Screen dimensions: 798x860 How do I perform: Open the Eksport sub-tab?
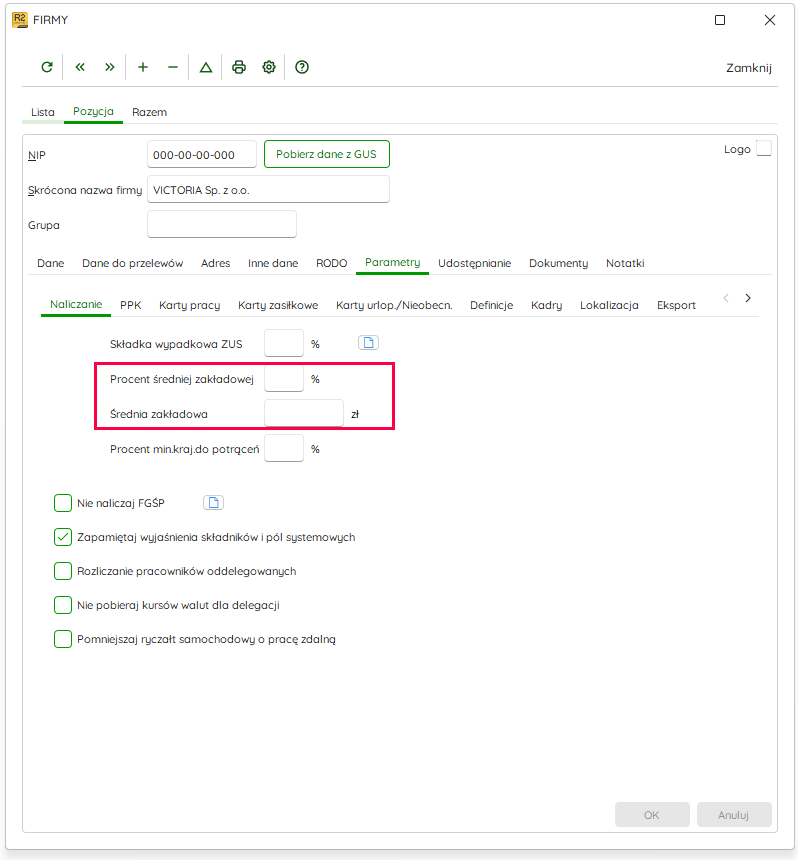(x=676, y=305)
